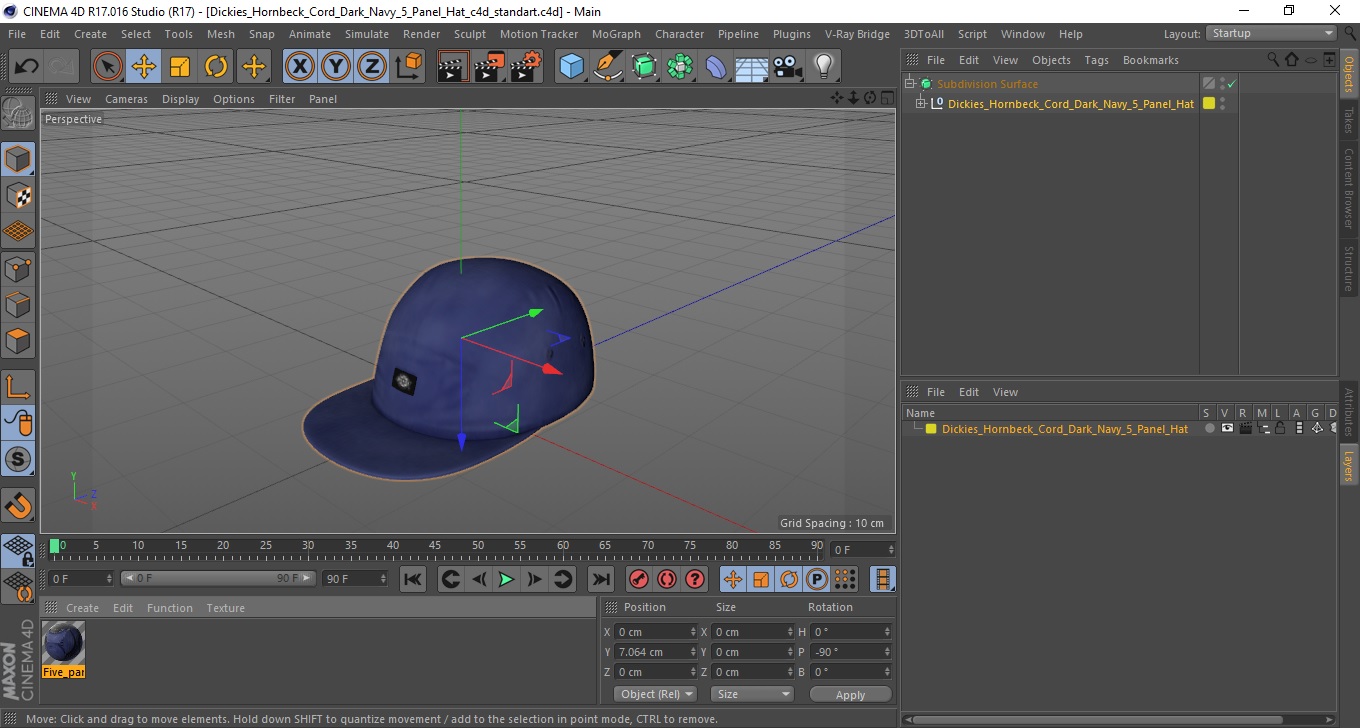Open the Object (Rel) coordinate dropdown

(x=655, y=694)
